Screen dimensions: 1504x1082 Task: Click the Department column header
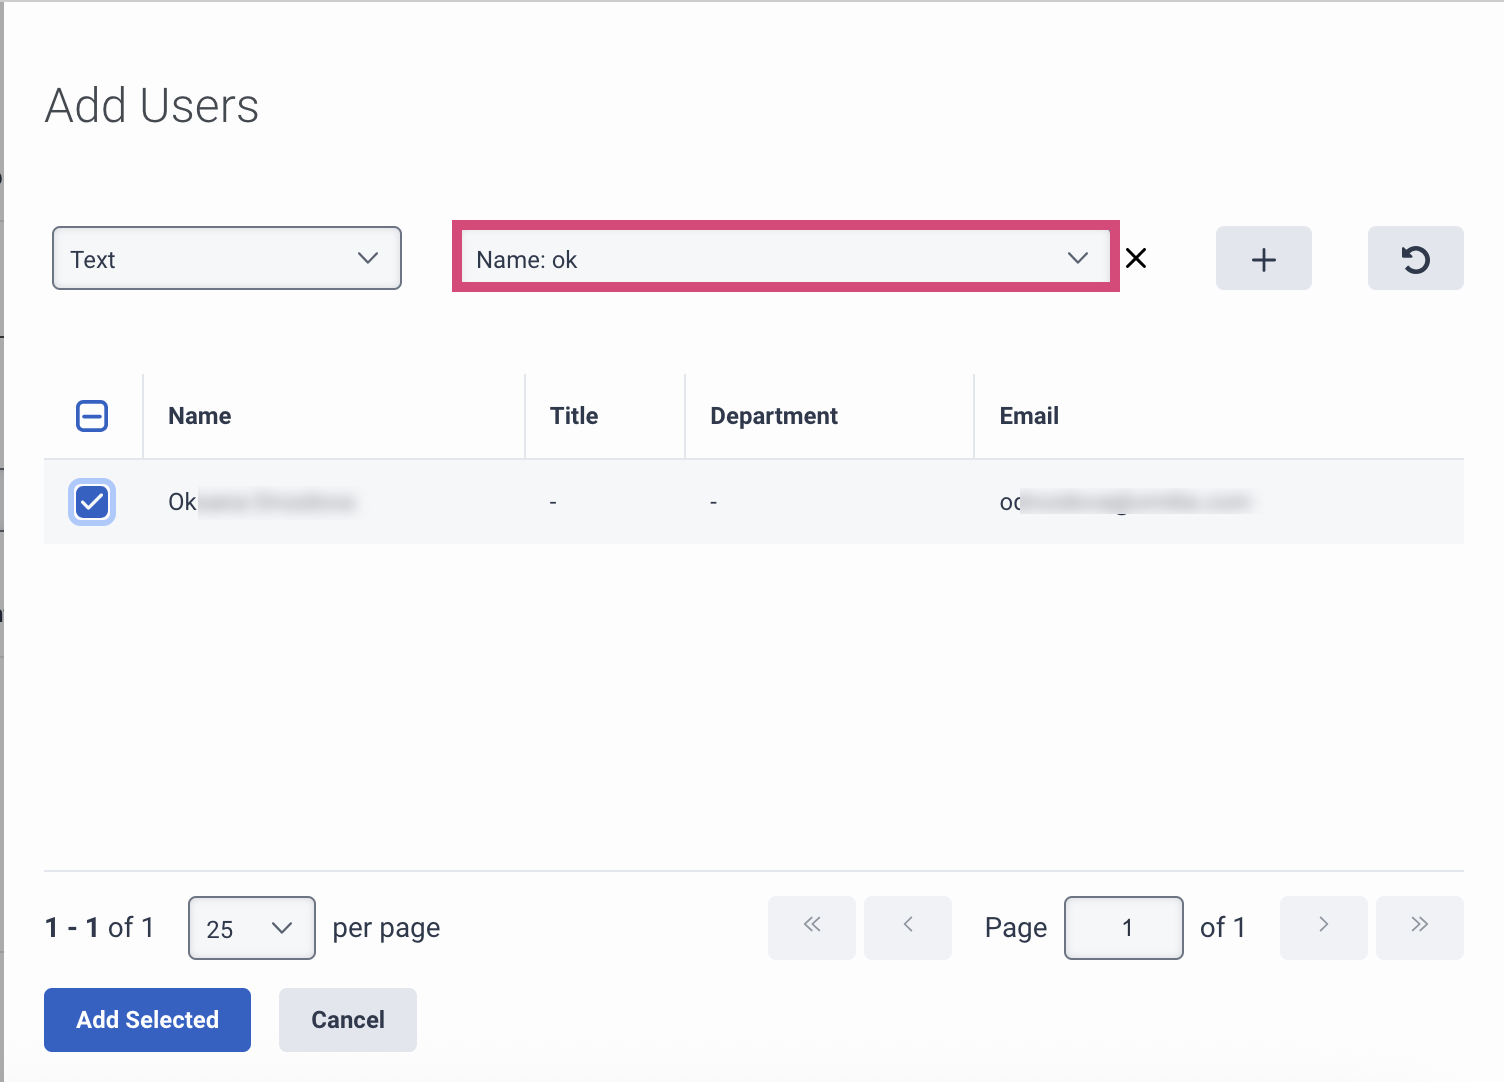pyautogui.click(x=774, y=416)
